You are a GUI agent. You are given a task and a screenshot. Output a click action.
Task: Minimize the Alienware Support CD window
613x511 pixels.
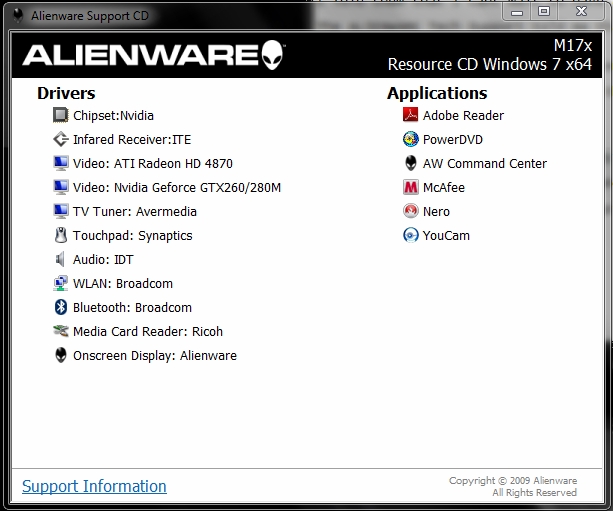pos(517,12)
